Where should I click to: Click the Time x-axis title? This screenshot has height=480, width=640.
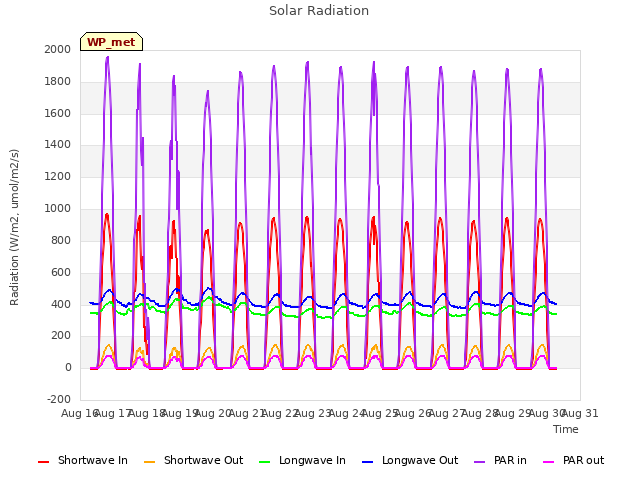click(x=566, y=429)
